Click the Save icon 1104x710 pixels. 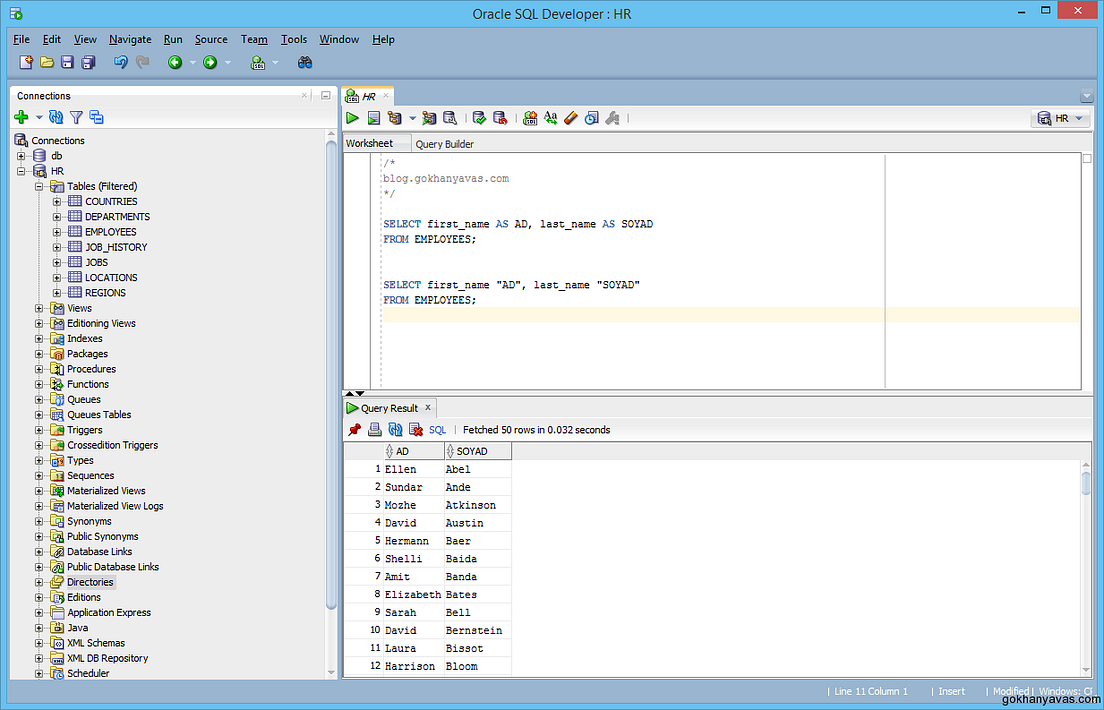[x=68, y=62]
